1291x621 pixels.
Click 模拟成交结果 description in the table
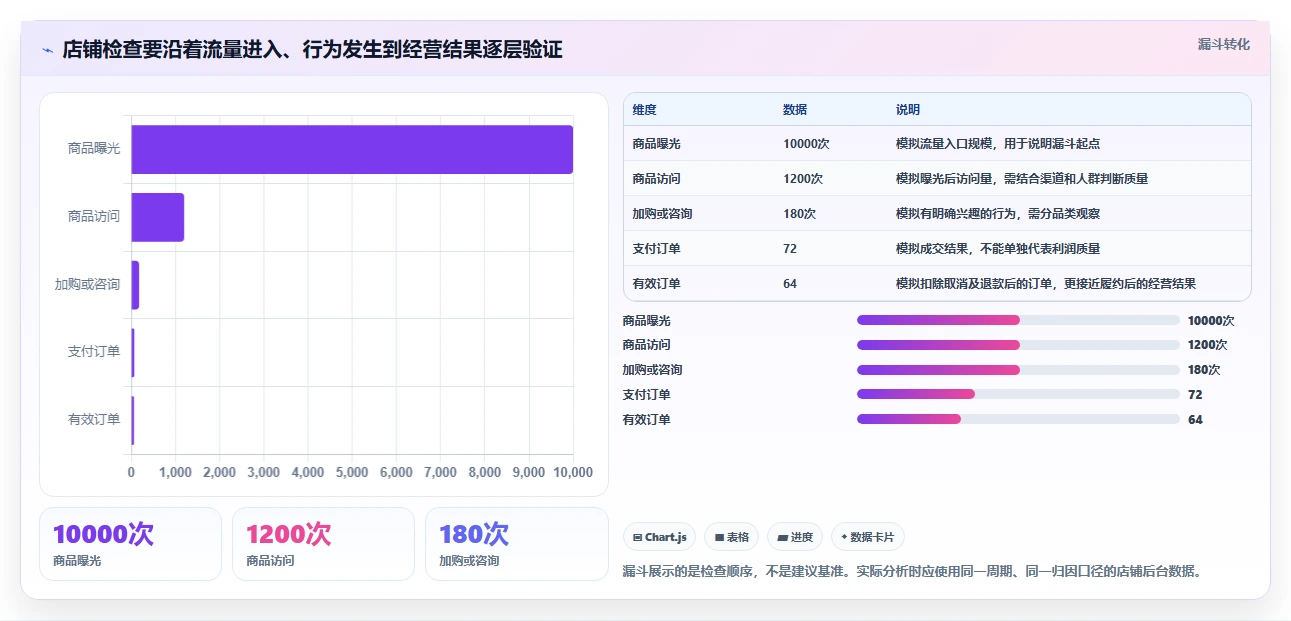(x=998, y=249)
